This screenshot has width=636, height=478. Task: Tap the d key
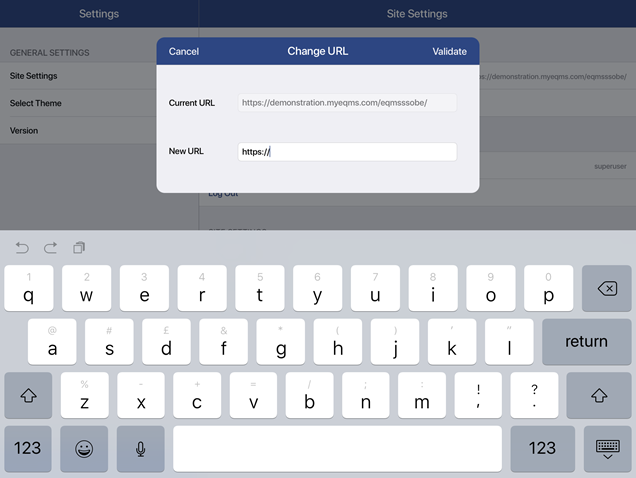click(166, 342)
